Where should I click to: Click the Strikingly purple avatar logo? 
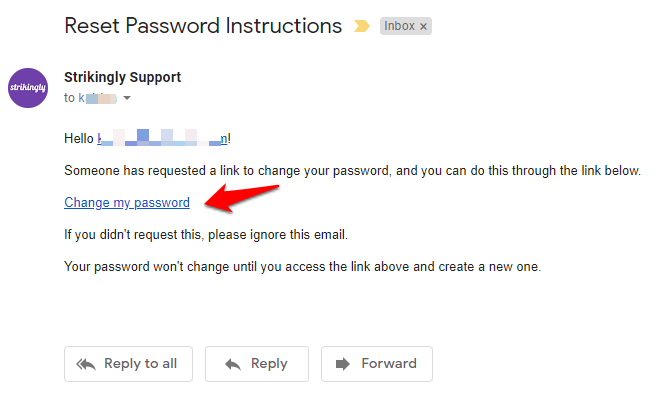28,88
